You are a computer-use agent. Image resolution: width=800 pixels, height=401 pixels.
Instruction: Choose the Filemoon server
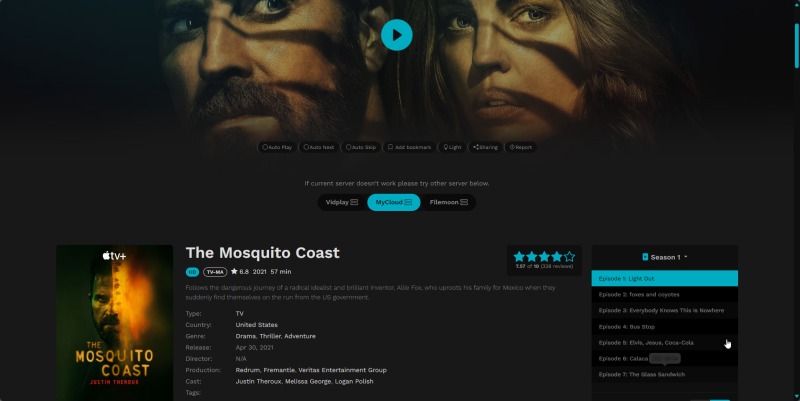click(448, 203)
